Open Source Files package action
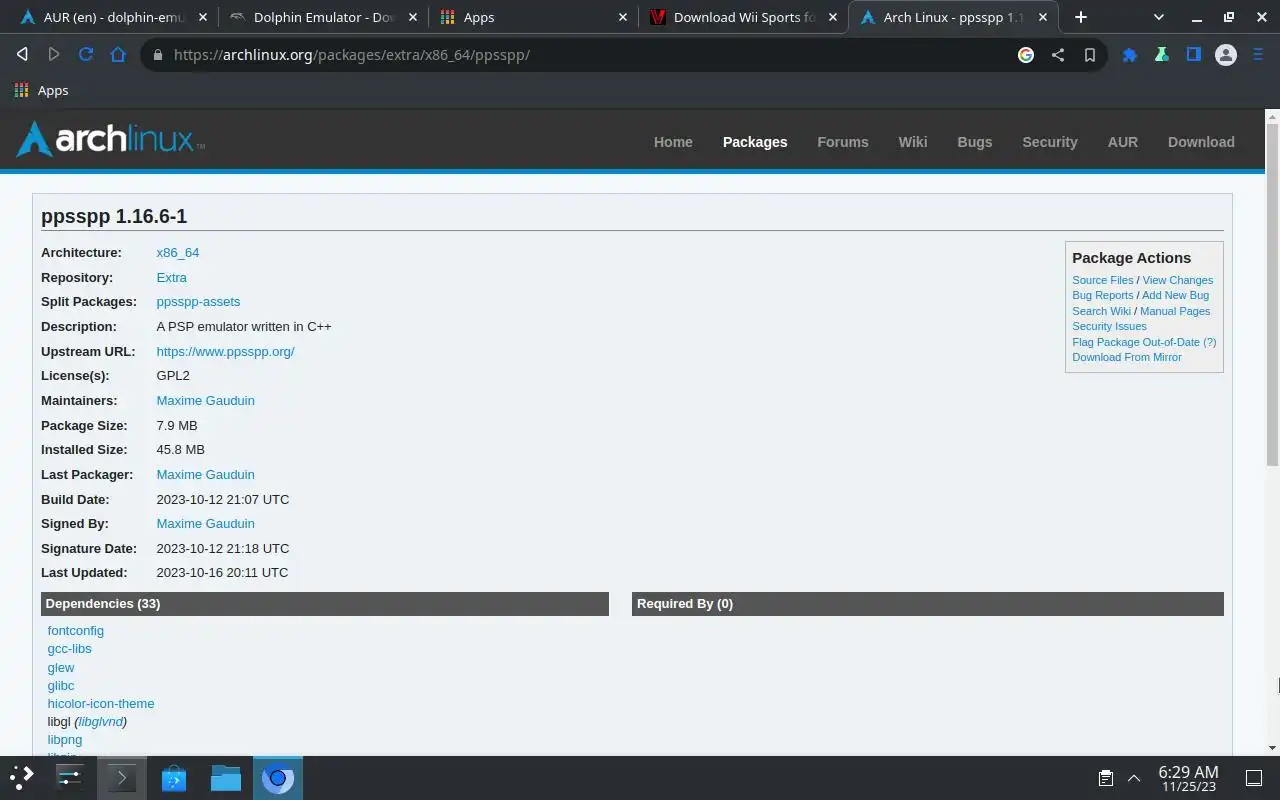This screenshot has width=1280, height=800. (x=1103, y=280)
